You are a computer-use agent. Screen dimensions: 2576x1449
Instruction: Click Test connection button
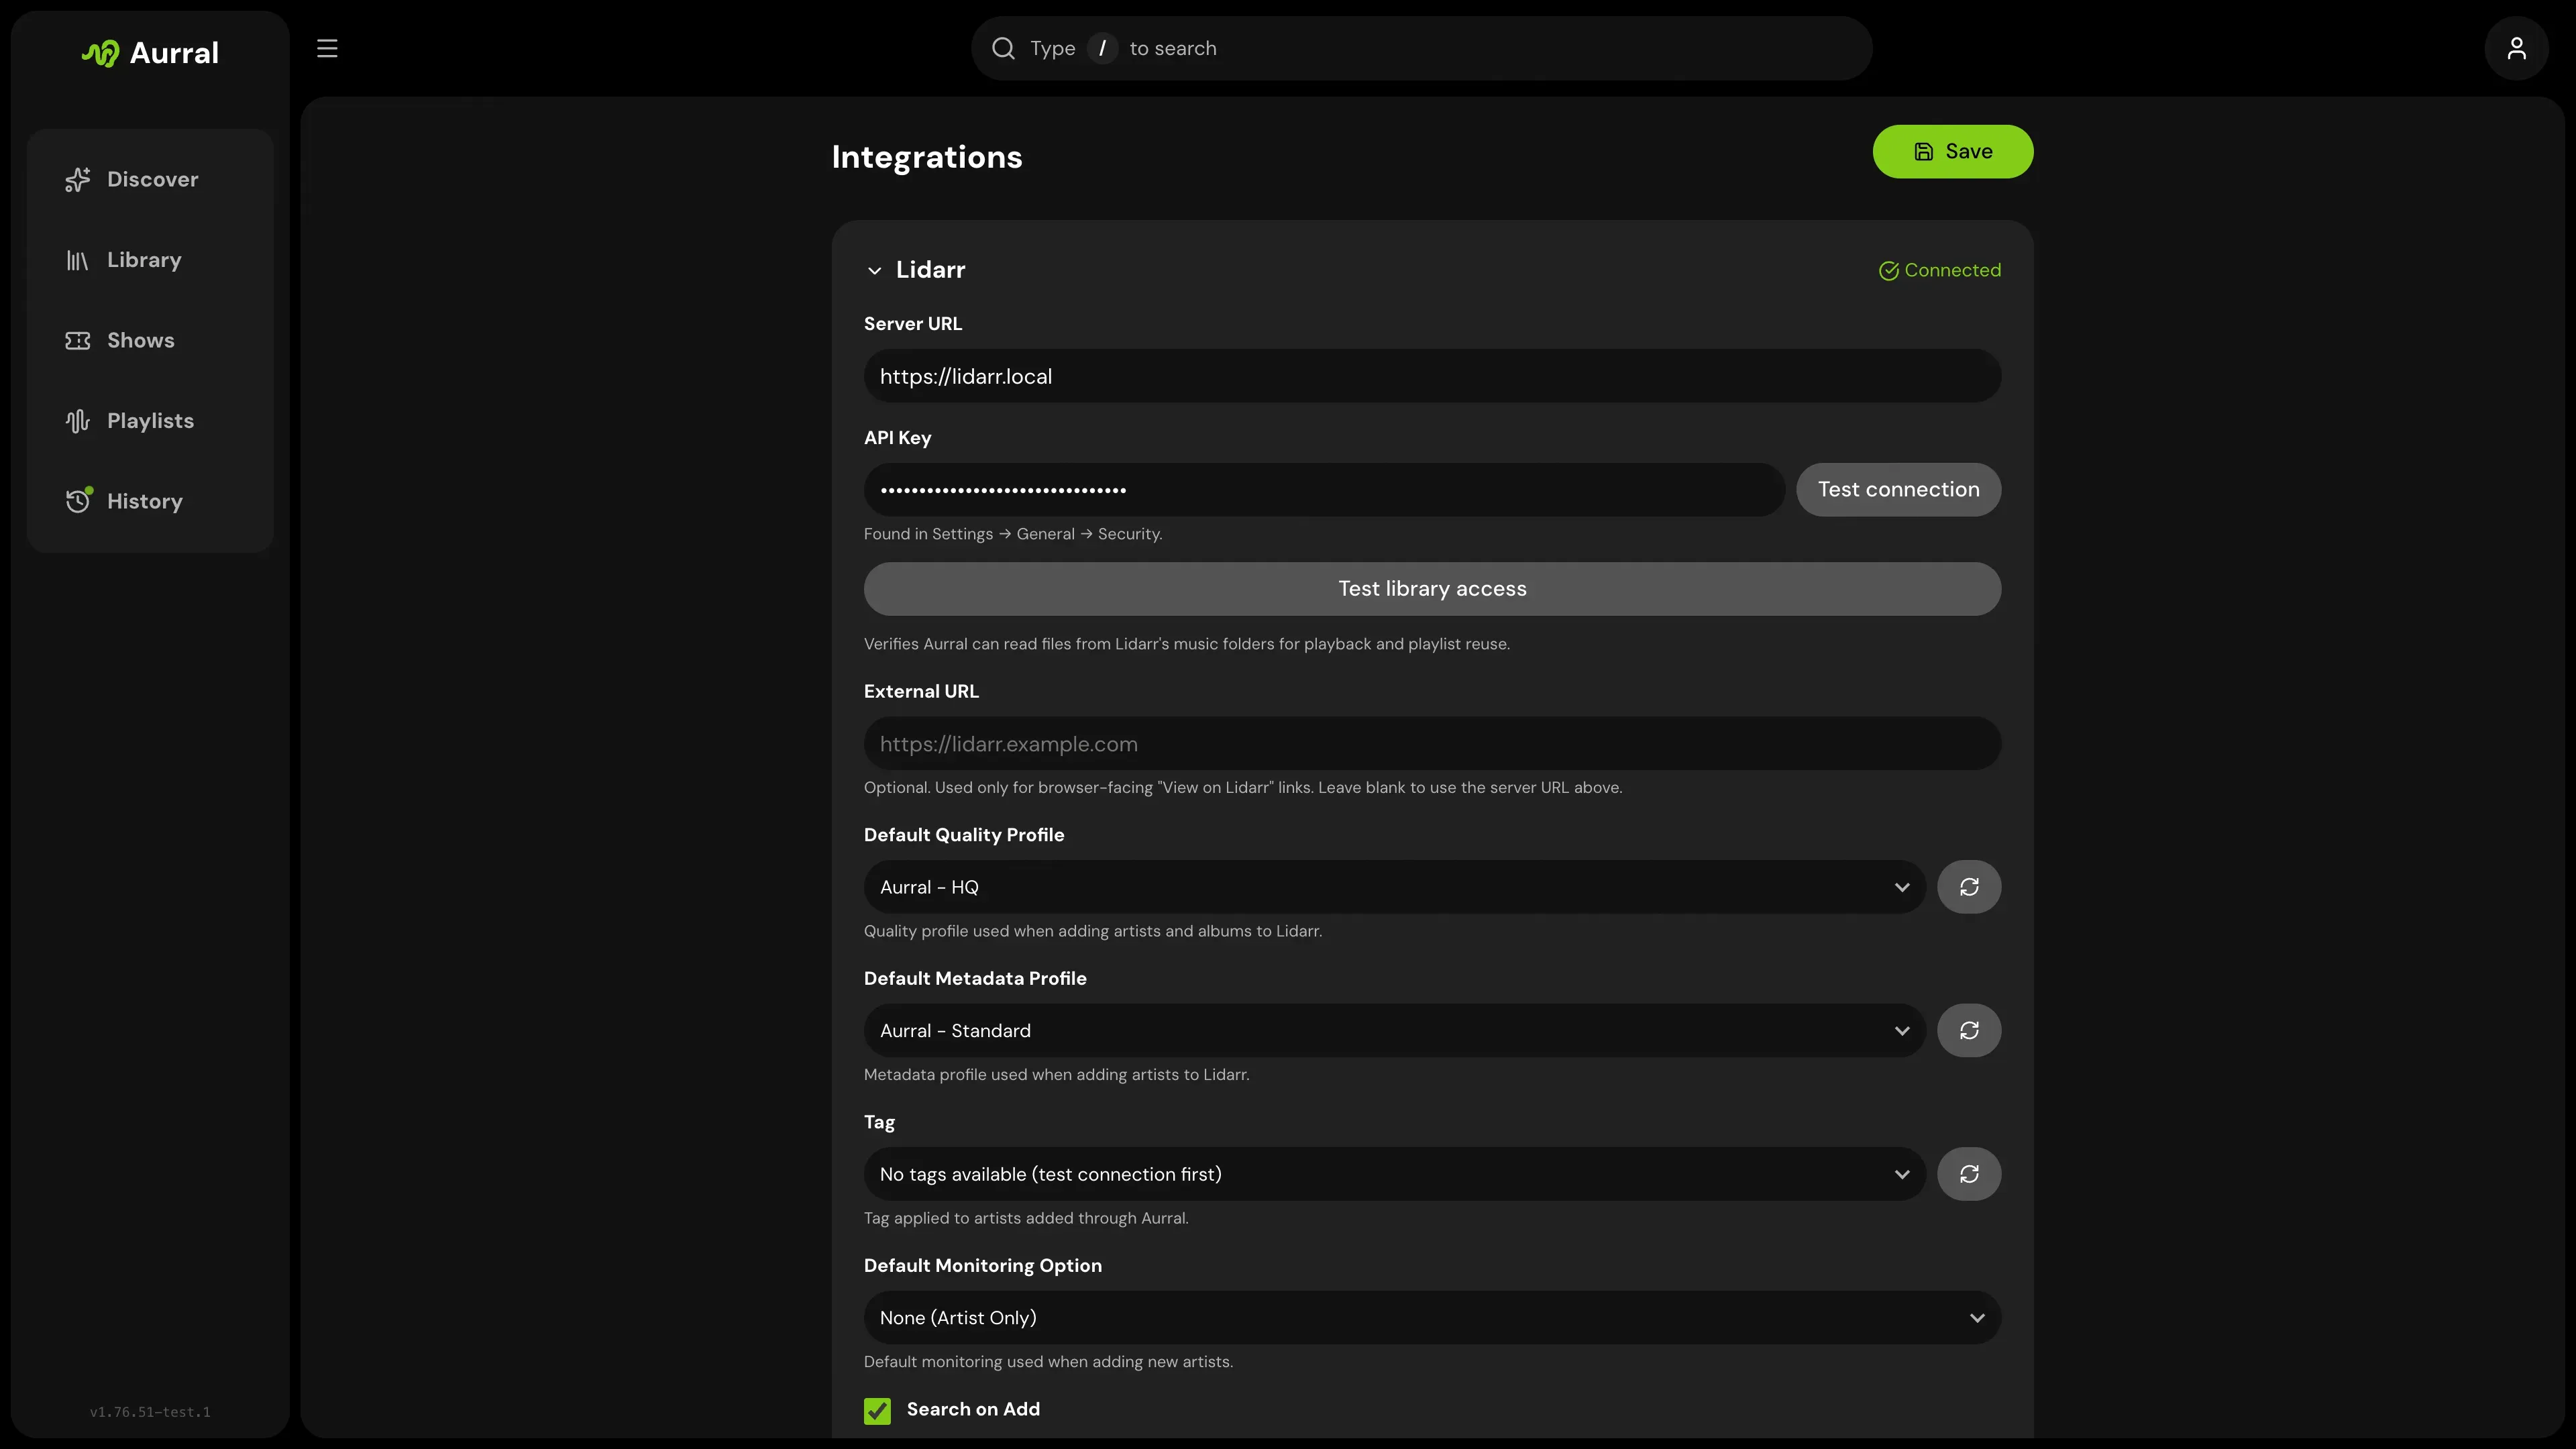point(1898,489)
